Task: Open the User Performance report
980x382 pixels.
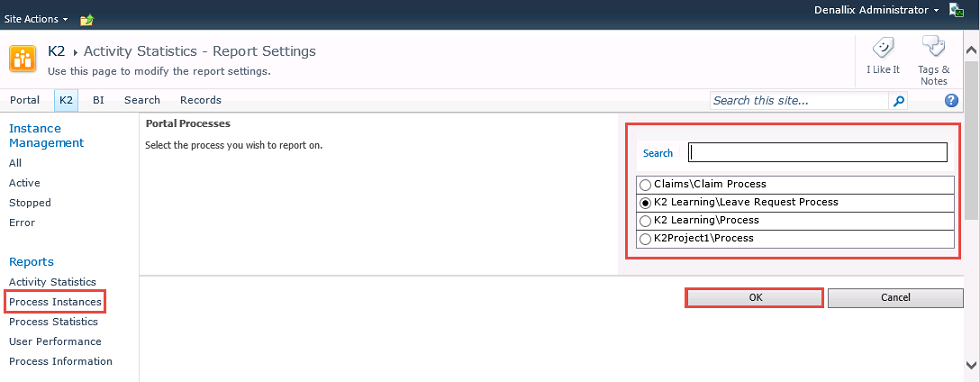Action: (x=55, y=342)
